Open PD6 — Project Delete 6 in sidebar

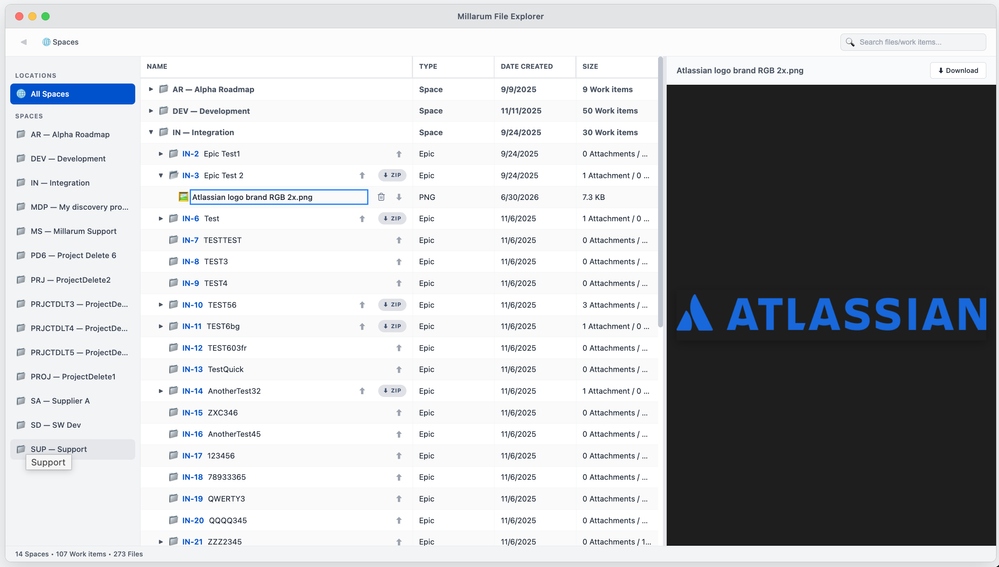(73, 255)
